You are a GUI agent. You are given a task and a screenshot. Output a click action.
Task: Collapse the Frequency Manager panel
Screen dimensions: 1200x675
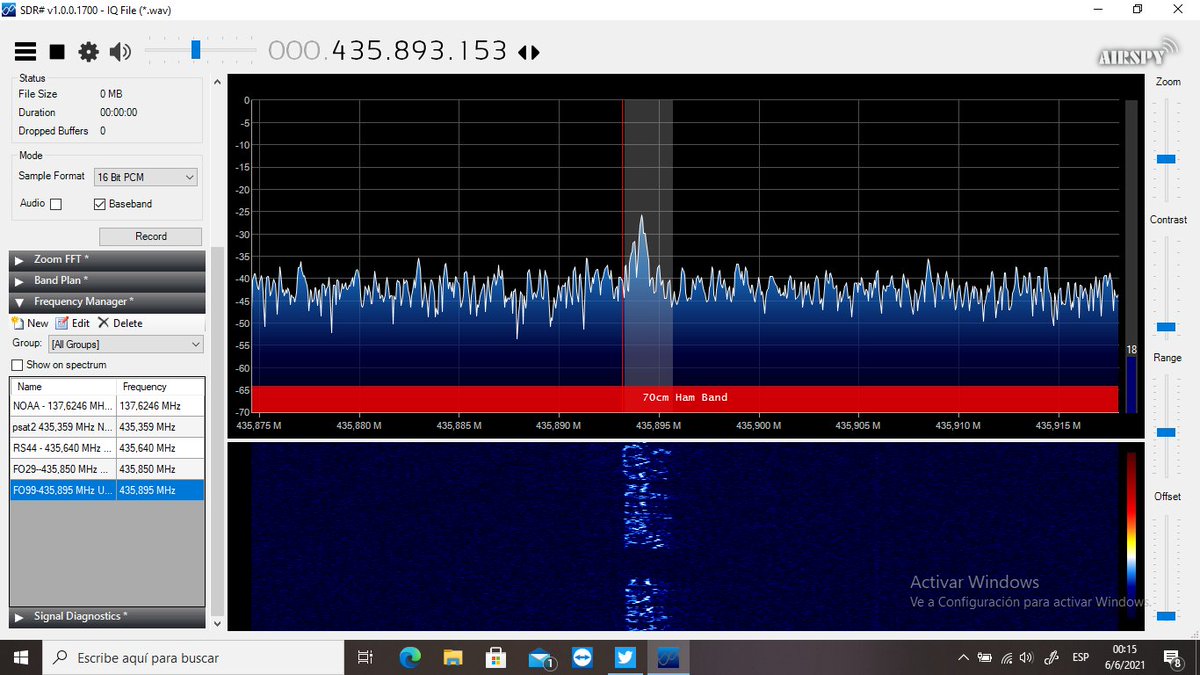pyautogui.click(x=106, y=301)
